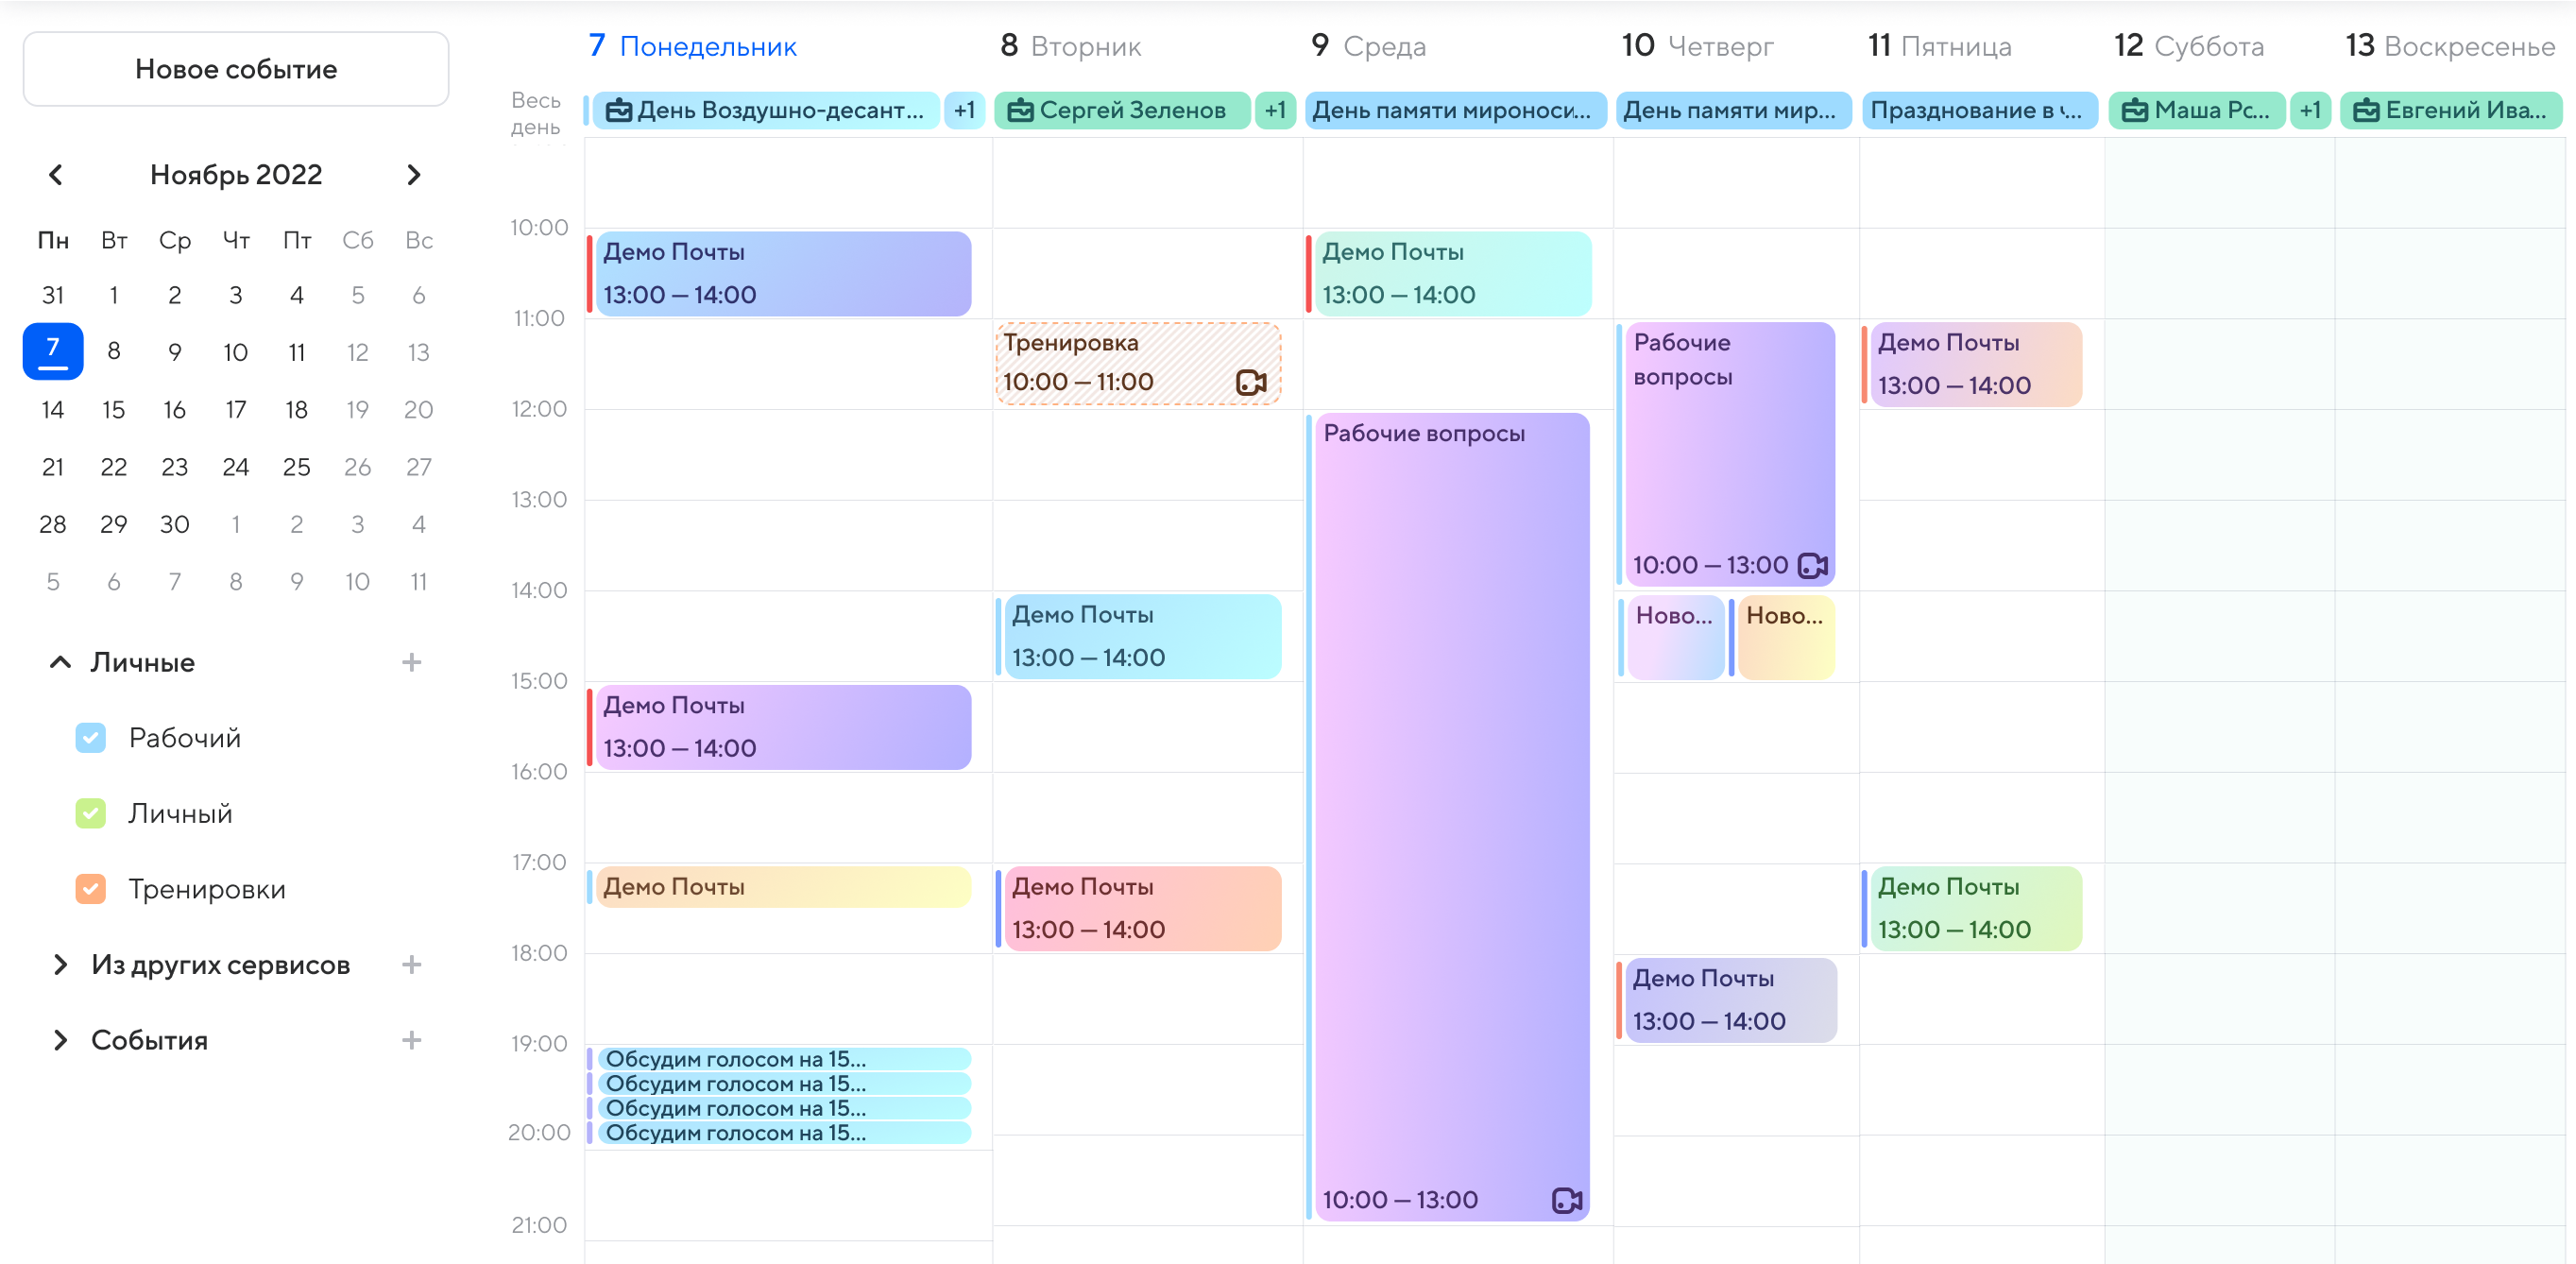Select the 8 Вторник day header
Image resolution: width=2576 pixels, height=1264 pixels.
click(1070, 46)
